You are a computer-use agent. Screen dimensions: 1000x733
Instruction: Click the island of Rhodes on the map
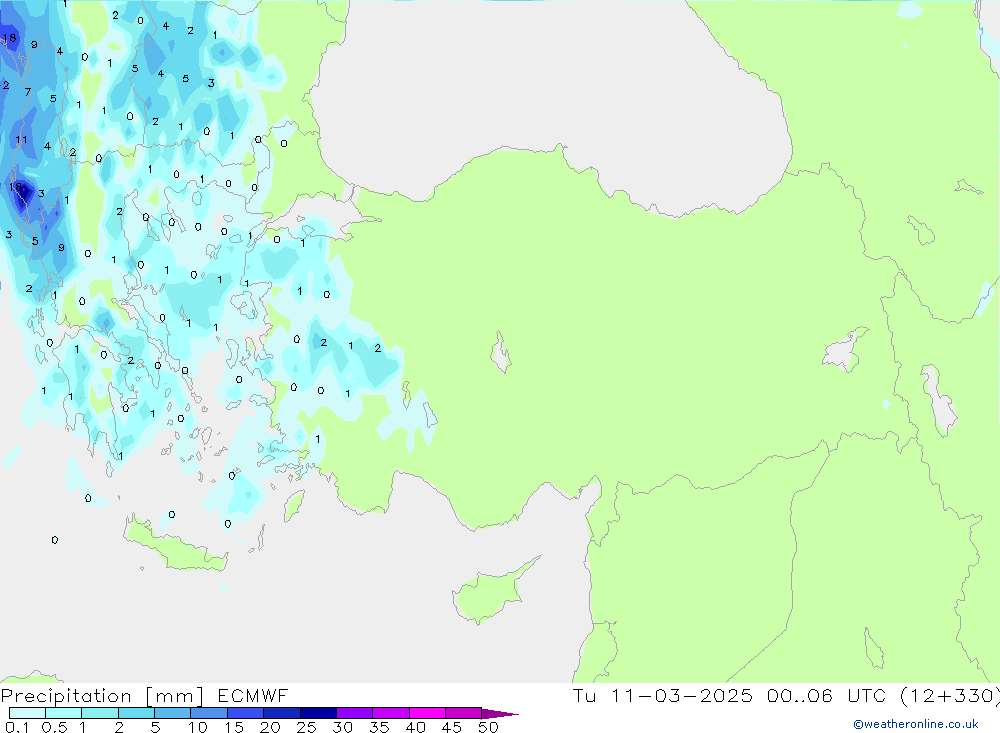click(x=293, y=505)
